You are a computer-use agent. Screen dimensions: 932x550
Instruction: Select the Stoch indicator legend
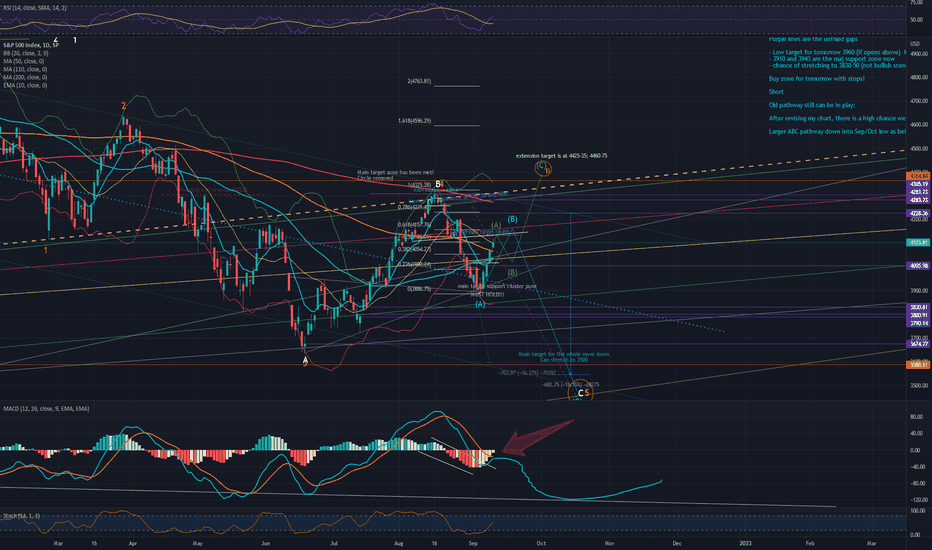[x=21, y=516]
